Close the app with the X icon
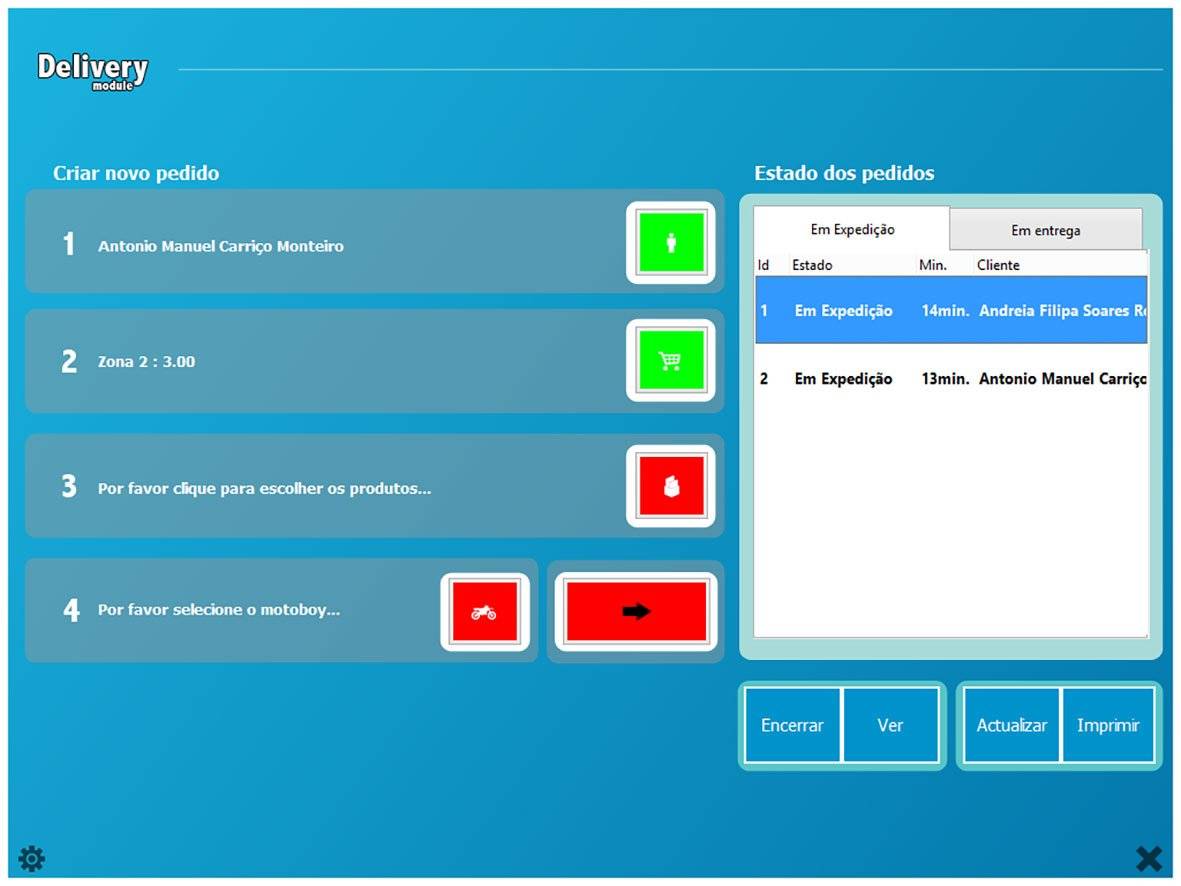 pyautogui.click(x=1149, y=858)
